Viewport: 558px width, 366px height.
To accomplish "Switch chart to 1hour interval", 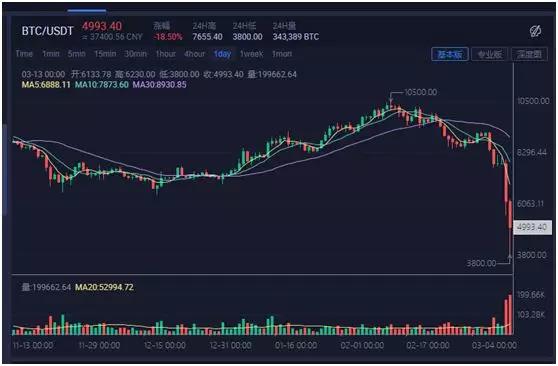I will (x=166, y=54).
